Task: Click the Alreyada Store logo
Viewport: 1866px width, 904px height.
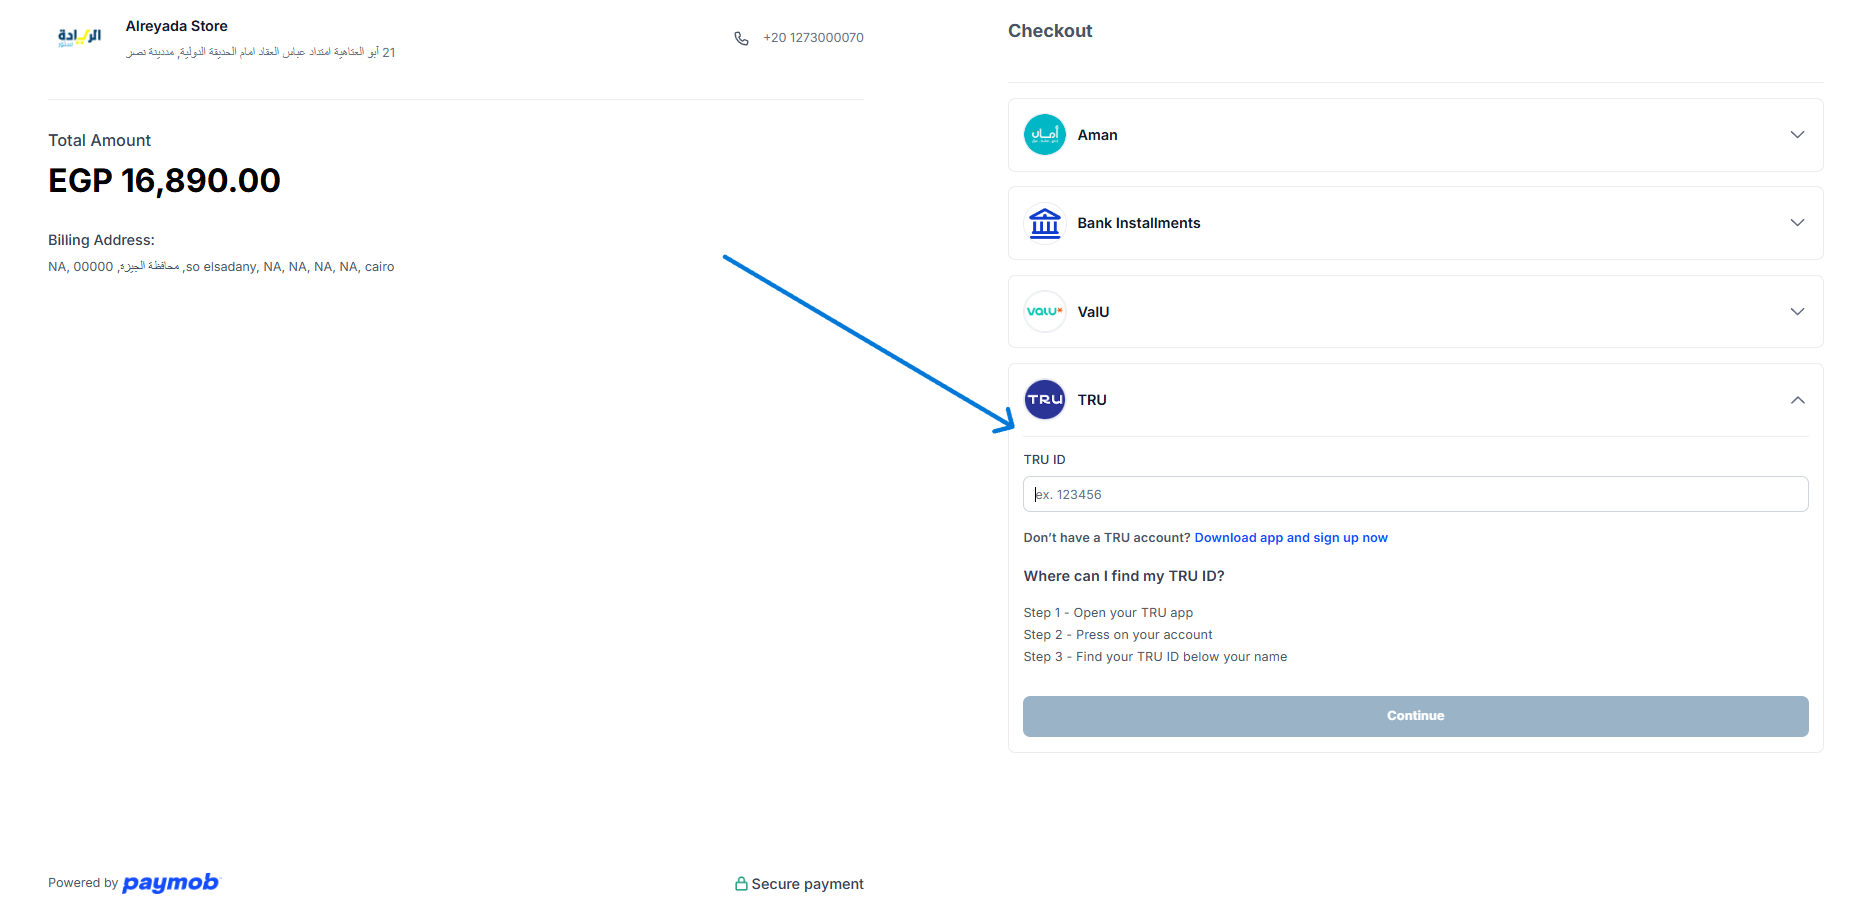Action: tap(79, 37)
